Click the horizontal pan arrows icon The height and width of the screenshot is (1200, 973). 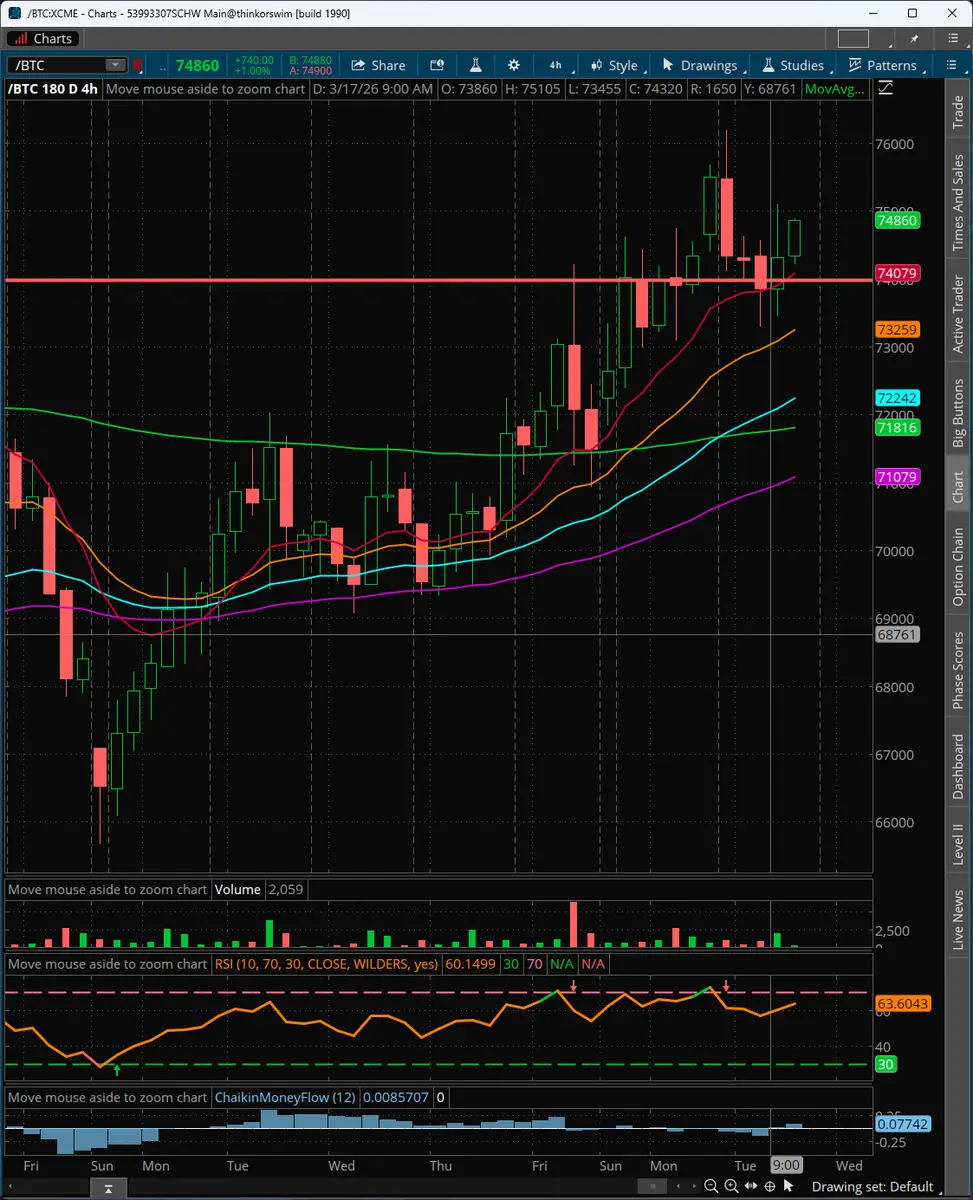coord(750,1186)
